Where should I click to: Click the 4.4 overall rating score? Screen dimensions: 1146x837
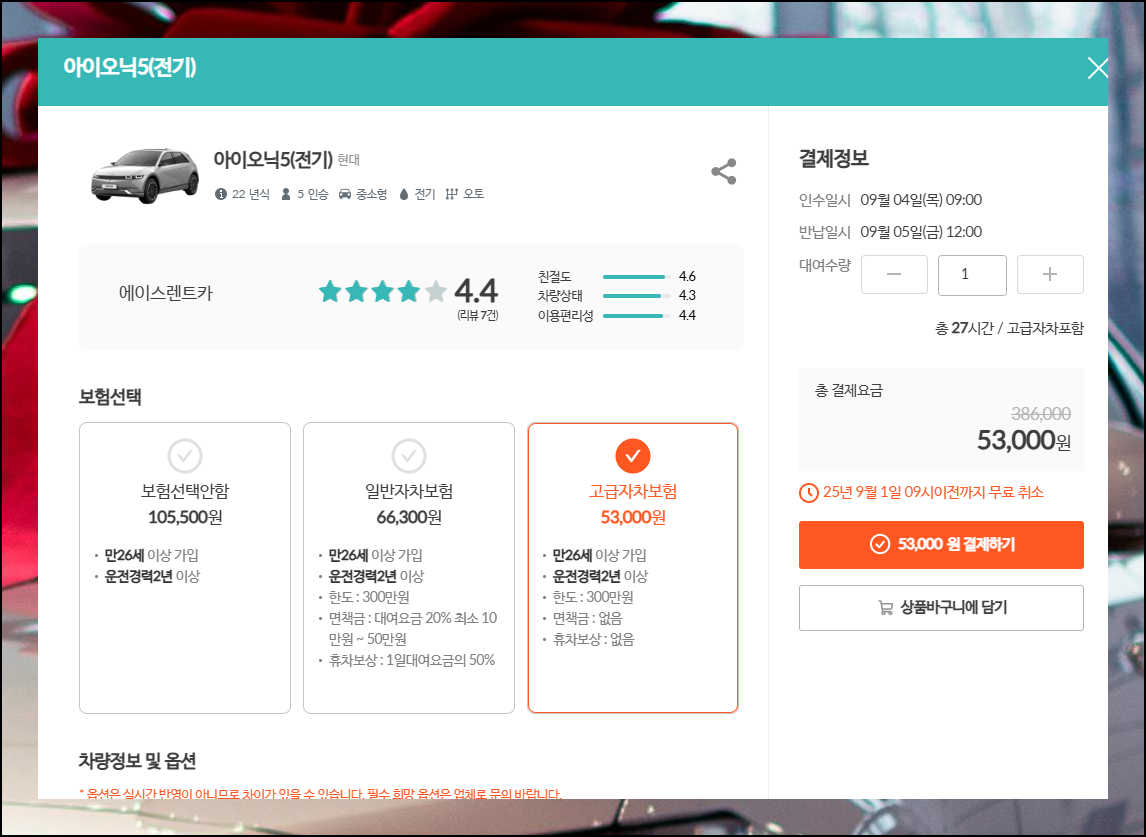point(476,291)
